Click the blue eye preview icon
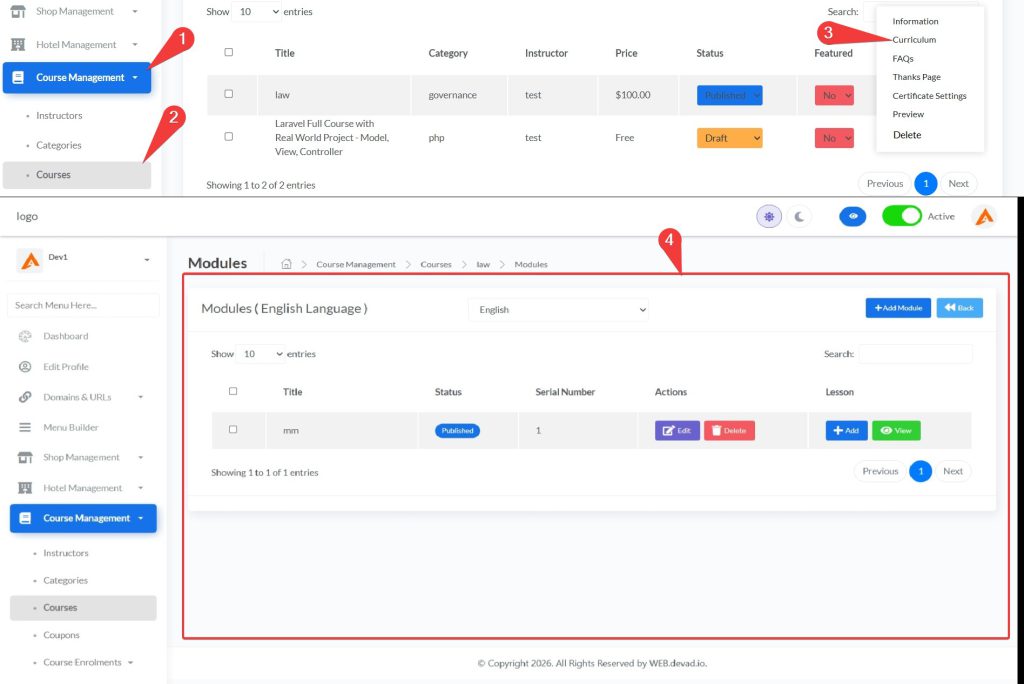 (x=852, y=216)
